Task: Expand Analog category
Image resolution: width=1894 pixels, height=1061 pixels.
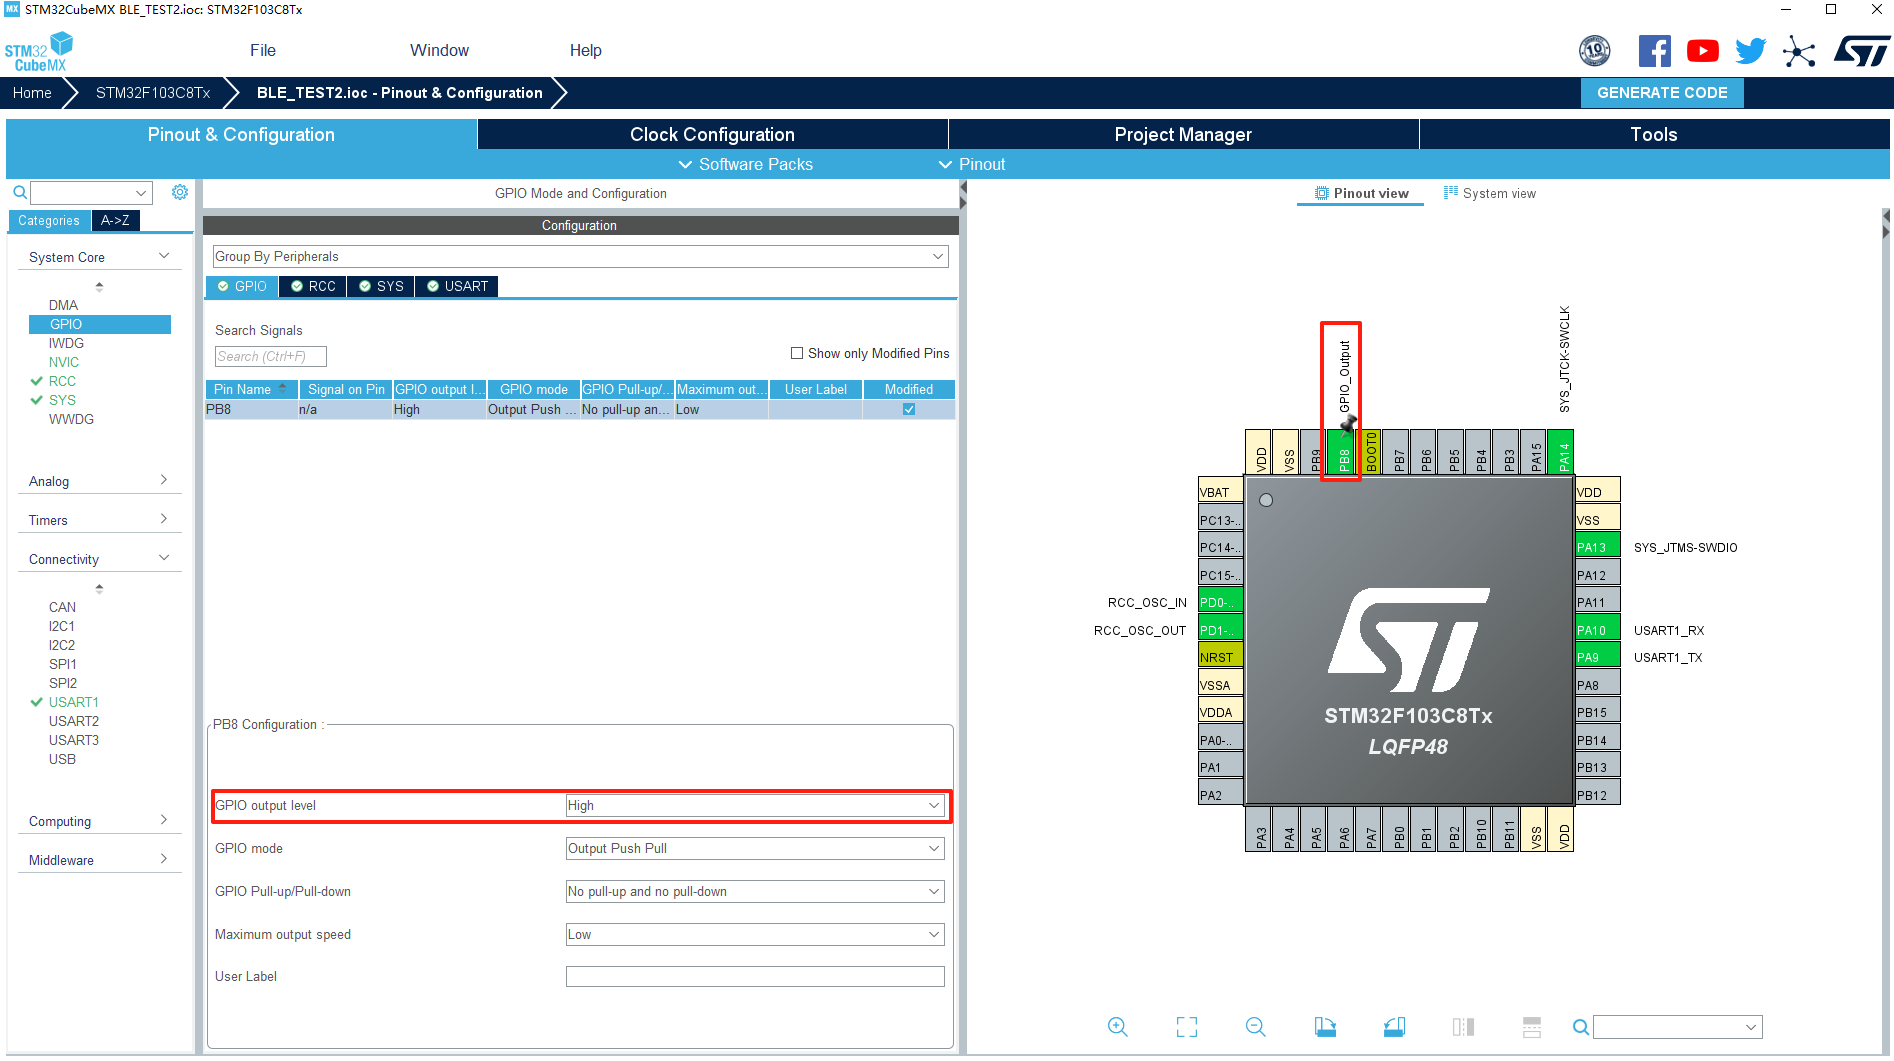Action: click(x=99, y=481)
